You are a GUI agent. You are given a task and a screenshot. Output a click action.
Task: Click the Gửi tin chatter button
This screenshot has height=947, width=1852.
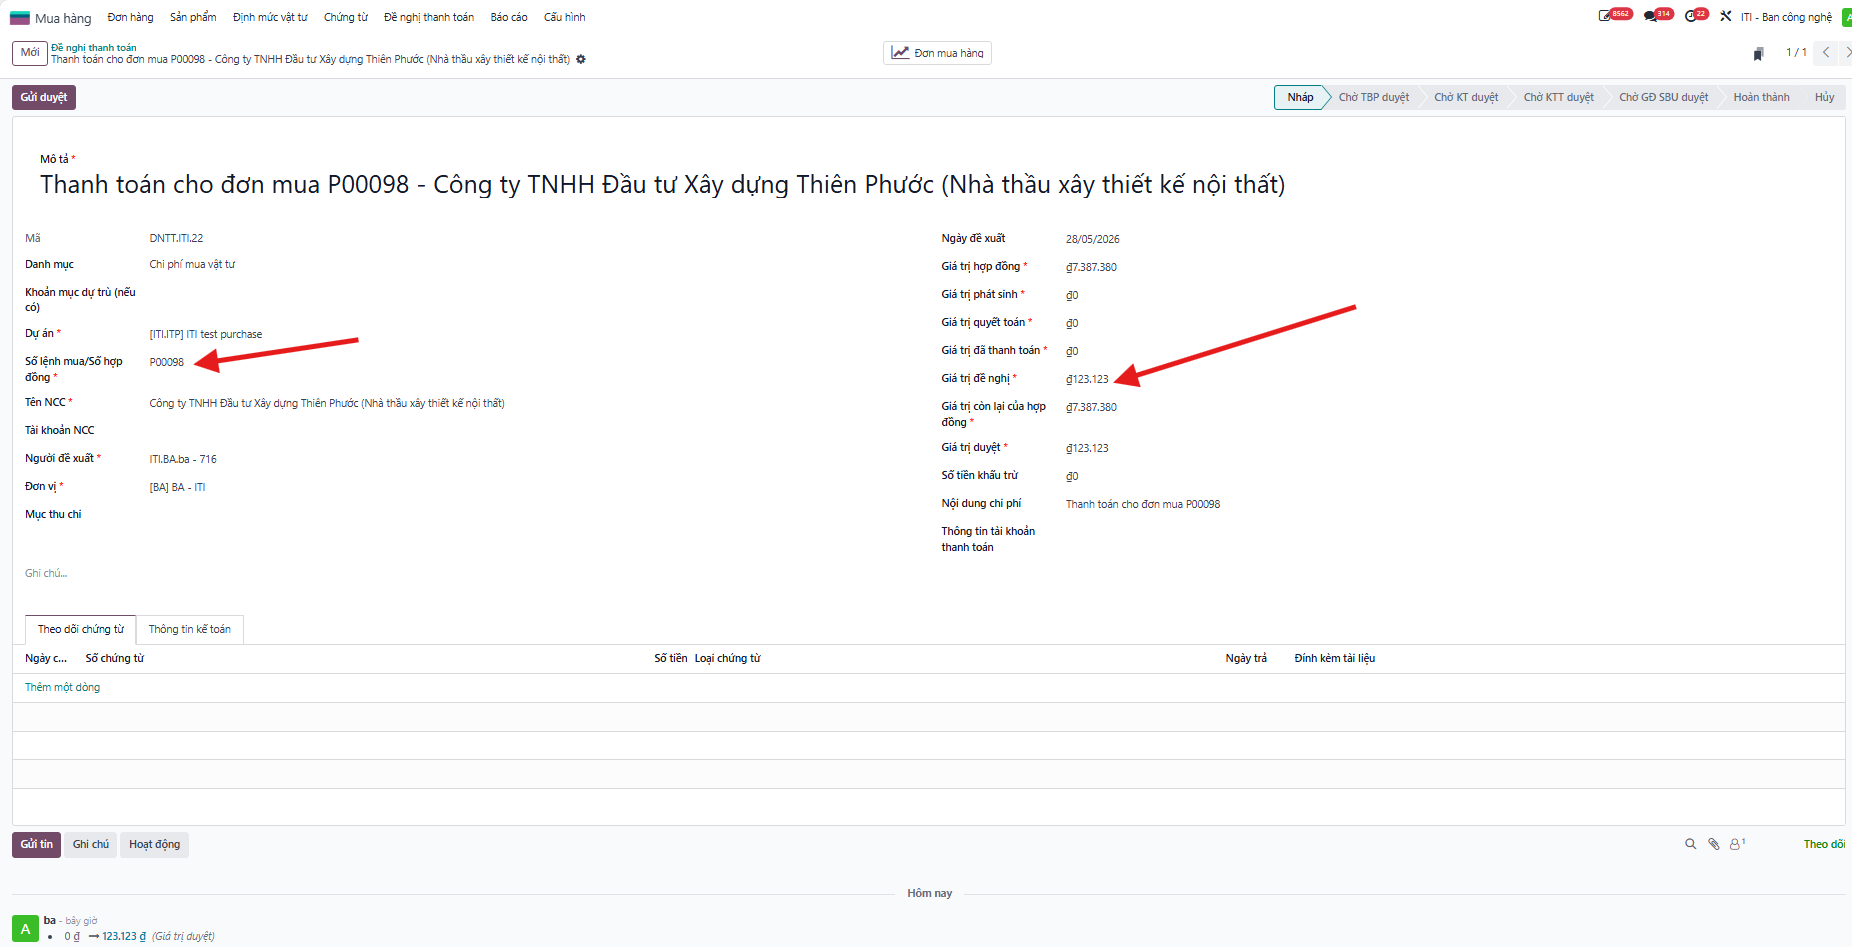[x=37, y=844]
